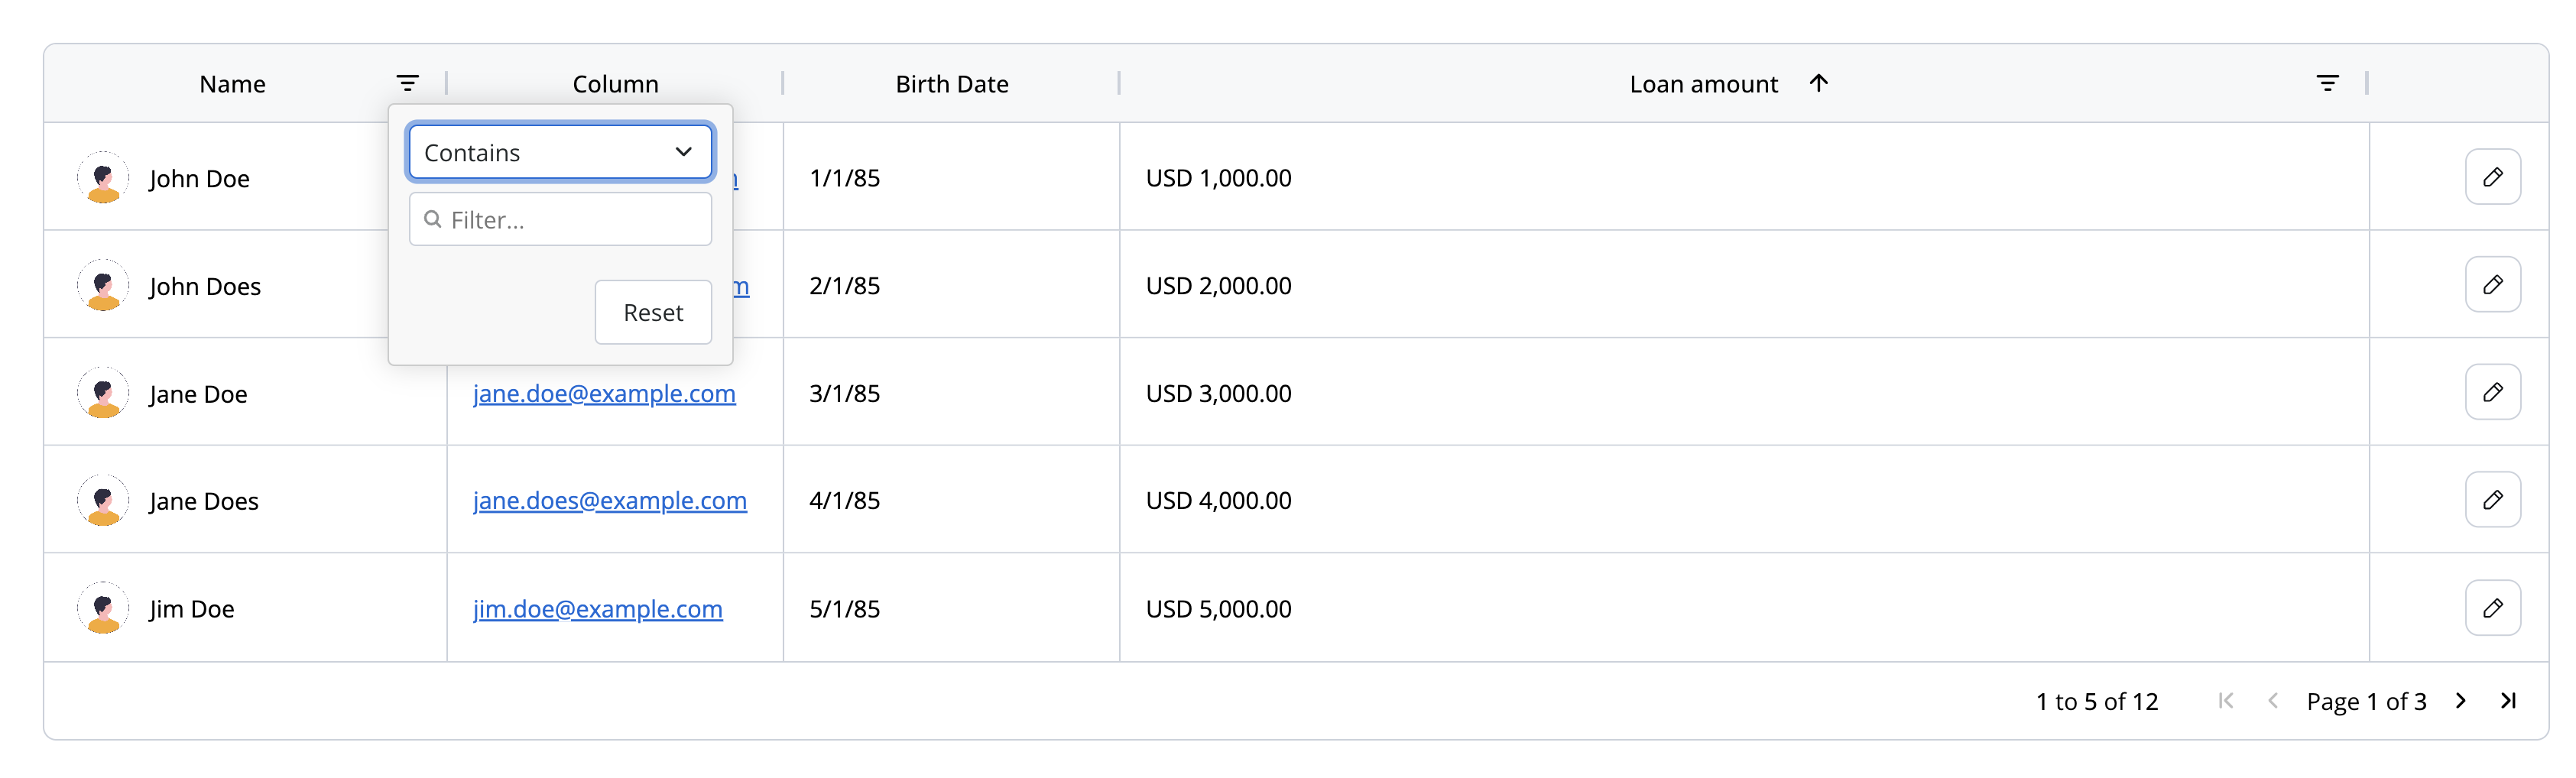
Task: Go to the next page
Action: click(x=2461, y=701)
